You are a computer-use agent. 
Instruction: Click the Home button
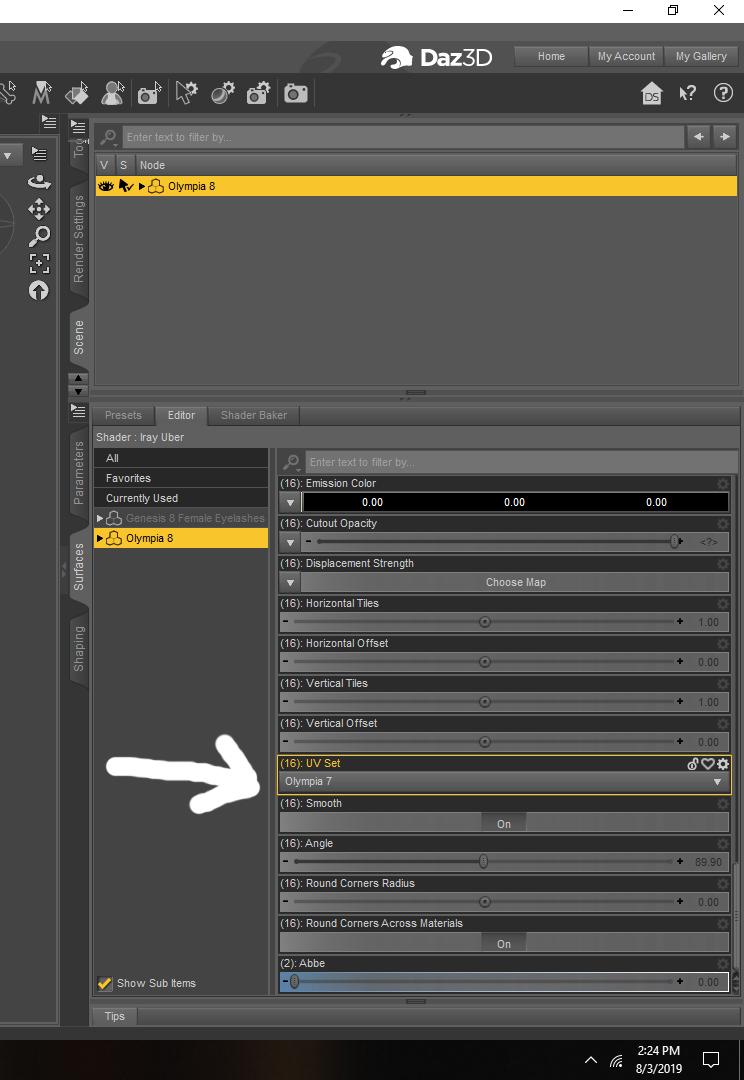(x=551, y=56)
